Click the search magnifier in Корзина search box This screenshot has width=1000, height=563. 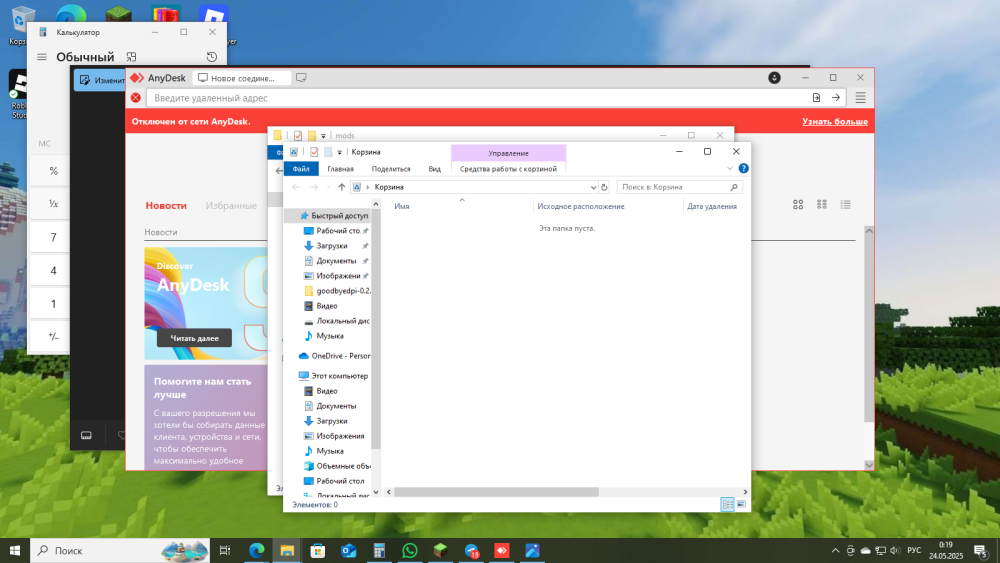tap(734, 187)
